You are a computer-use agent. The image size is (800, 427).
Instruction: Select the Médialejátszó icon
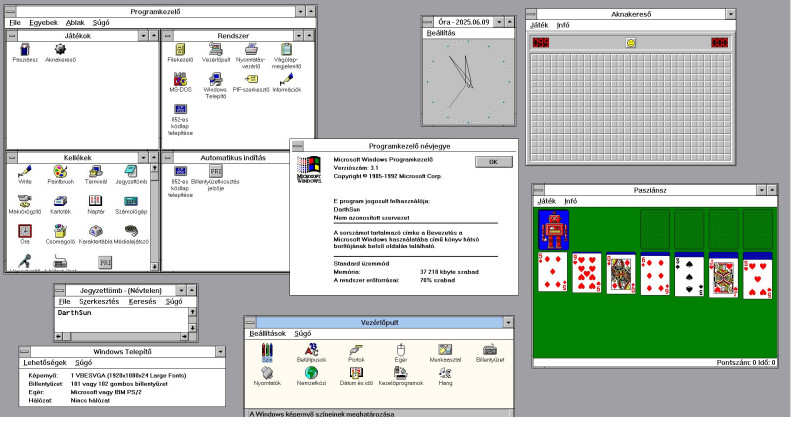pos(131,231)
